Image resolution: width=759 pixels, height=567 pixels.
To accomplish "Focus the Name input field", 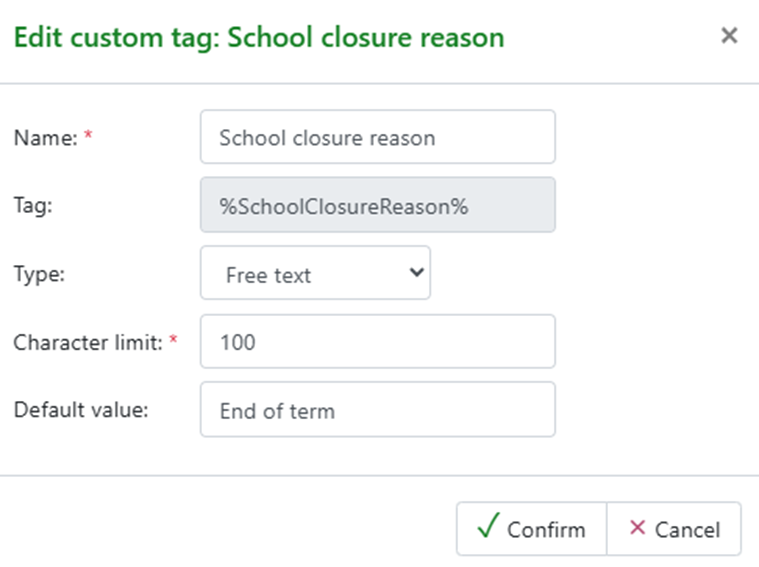I will pyautogui.click(x=377, y=137).
